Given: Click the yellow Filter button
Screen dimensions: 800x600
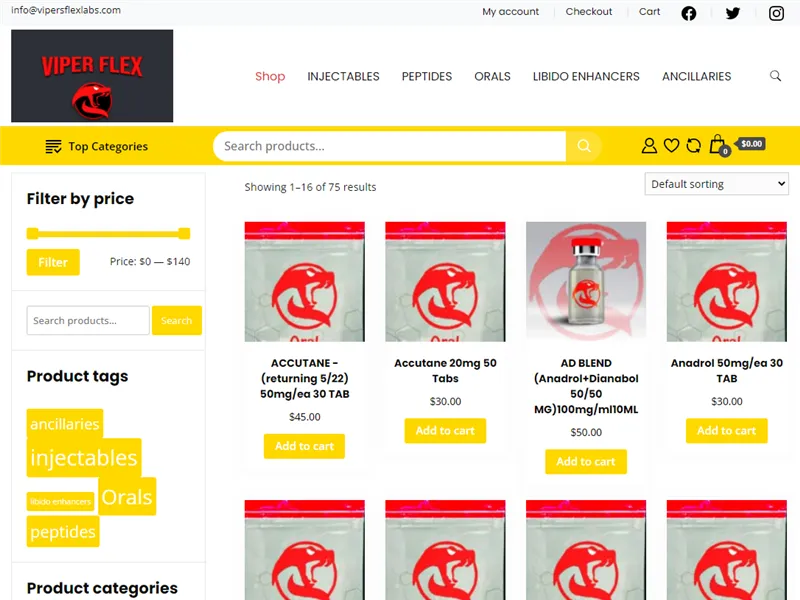Looking at the screenshot, I should 53,262.
